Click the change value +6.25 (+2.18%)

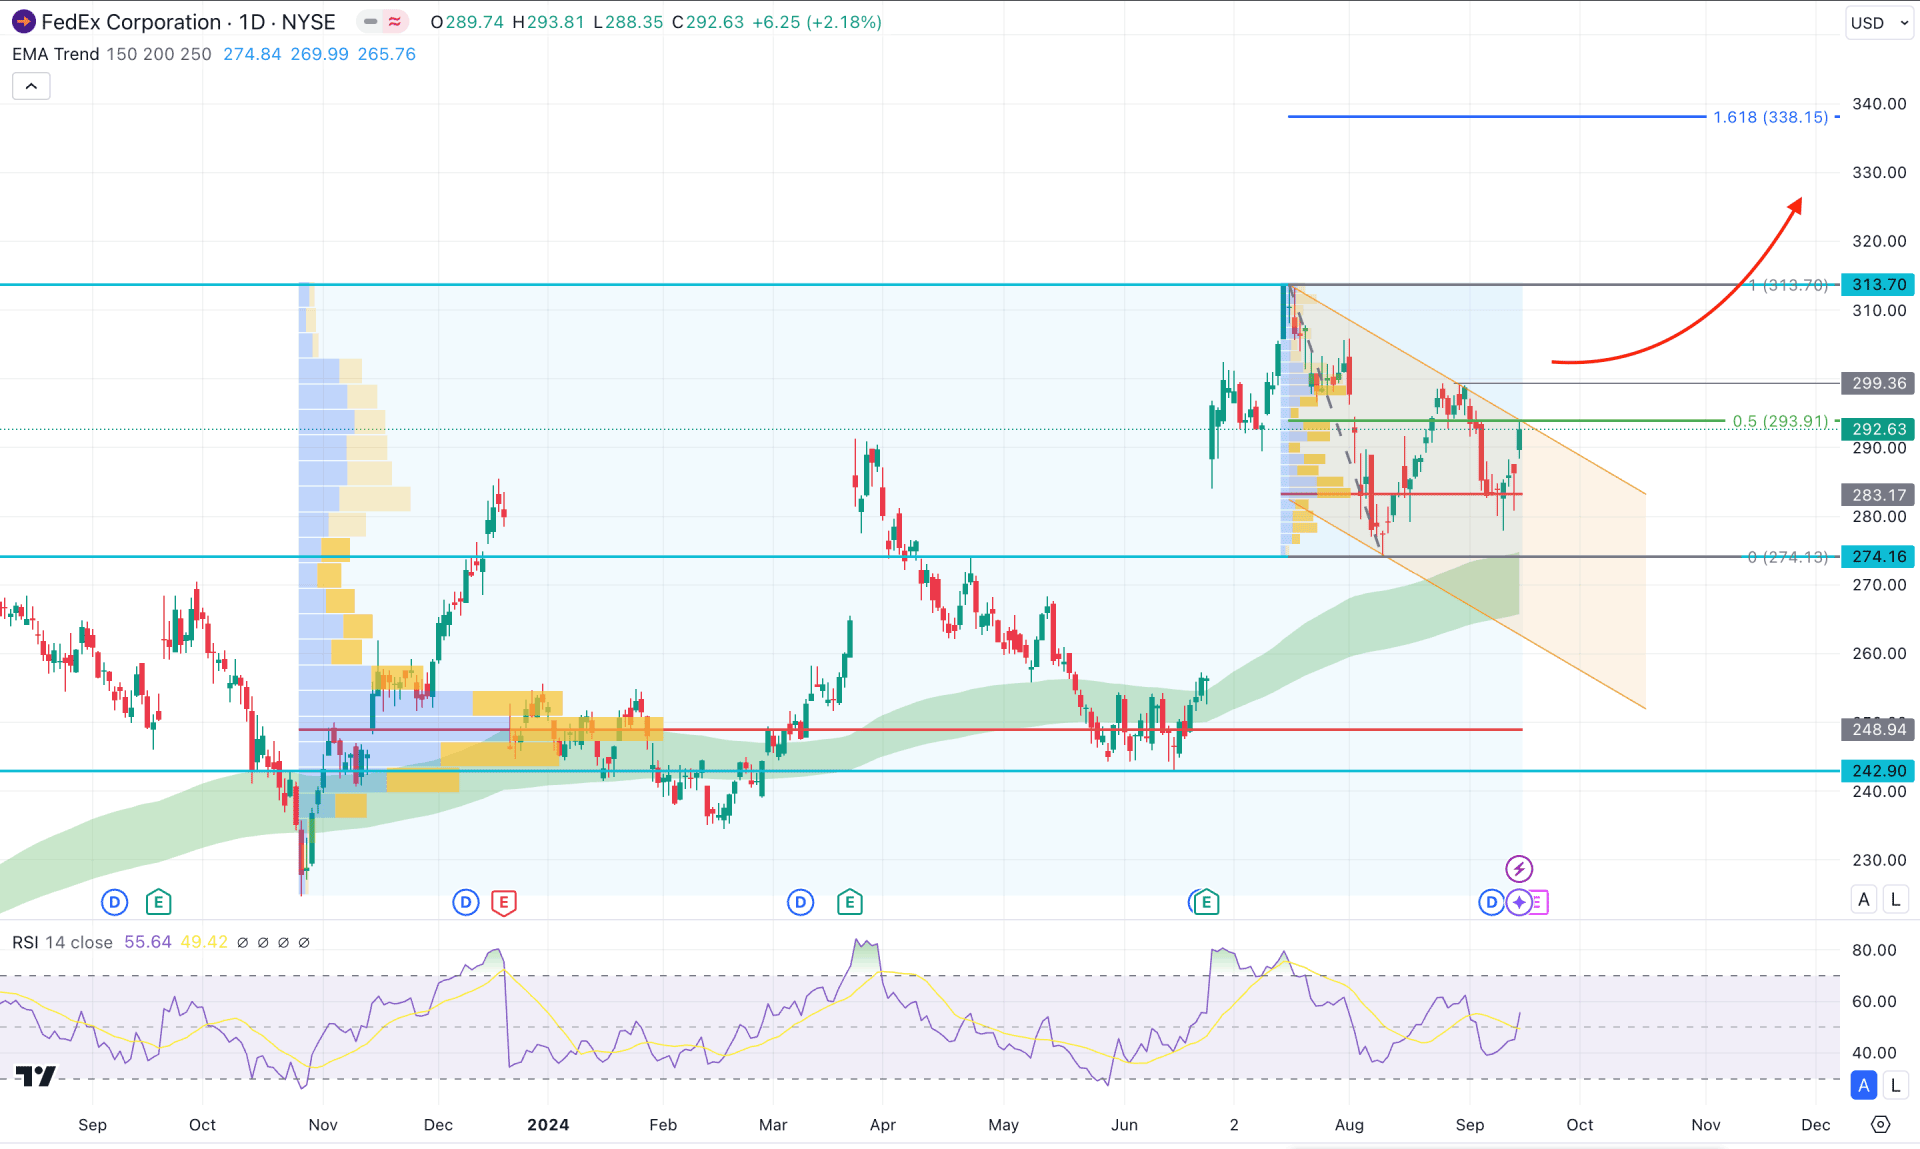[816, 22]
